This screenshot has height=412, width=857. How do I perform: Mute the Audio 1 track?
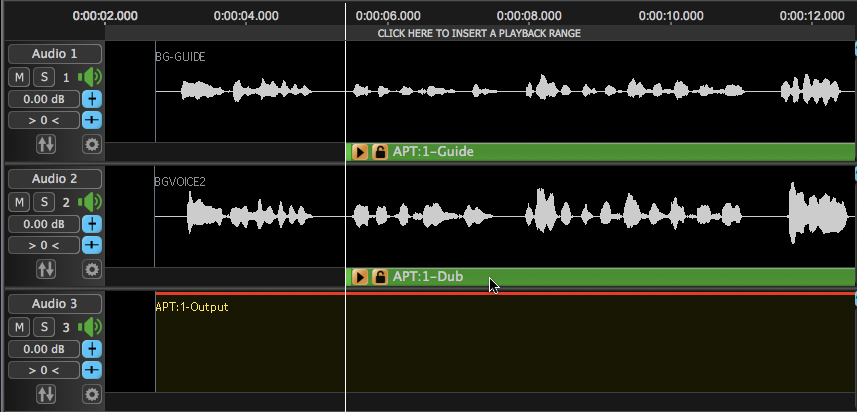click(20, 77)
